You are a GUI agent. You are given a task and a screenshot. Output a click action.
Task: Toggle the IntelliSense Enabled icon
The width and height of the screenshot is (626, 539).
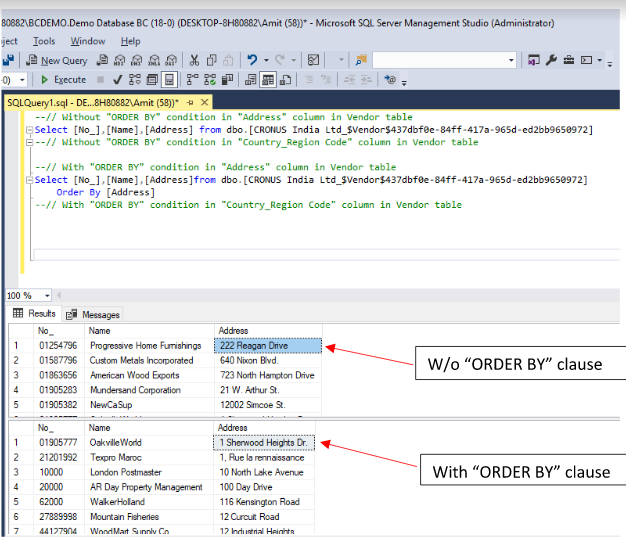[169, 80]
